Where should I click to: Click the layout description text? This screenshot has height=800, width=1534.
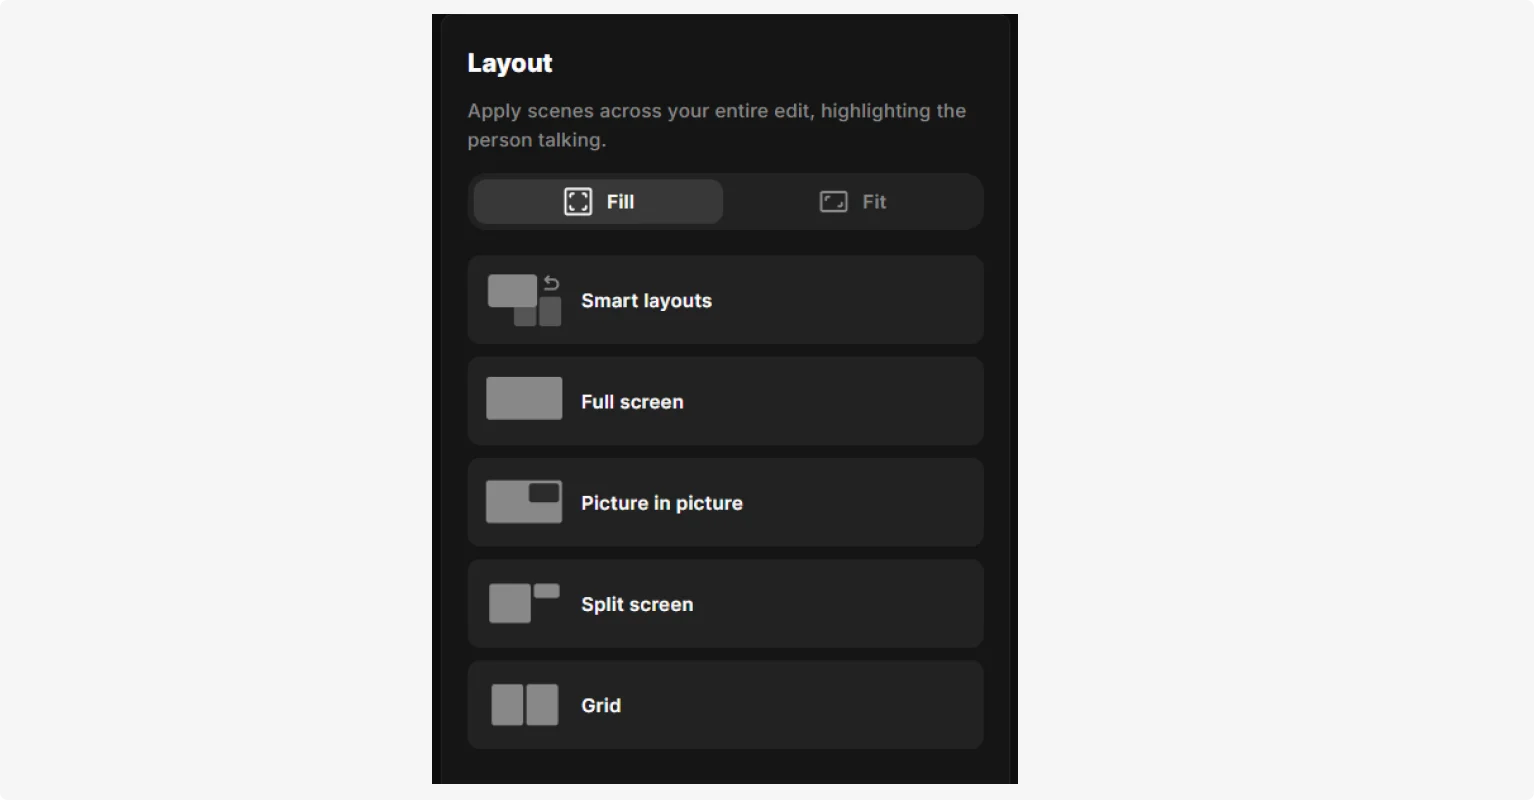coord(716,124)
